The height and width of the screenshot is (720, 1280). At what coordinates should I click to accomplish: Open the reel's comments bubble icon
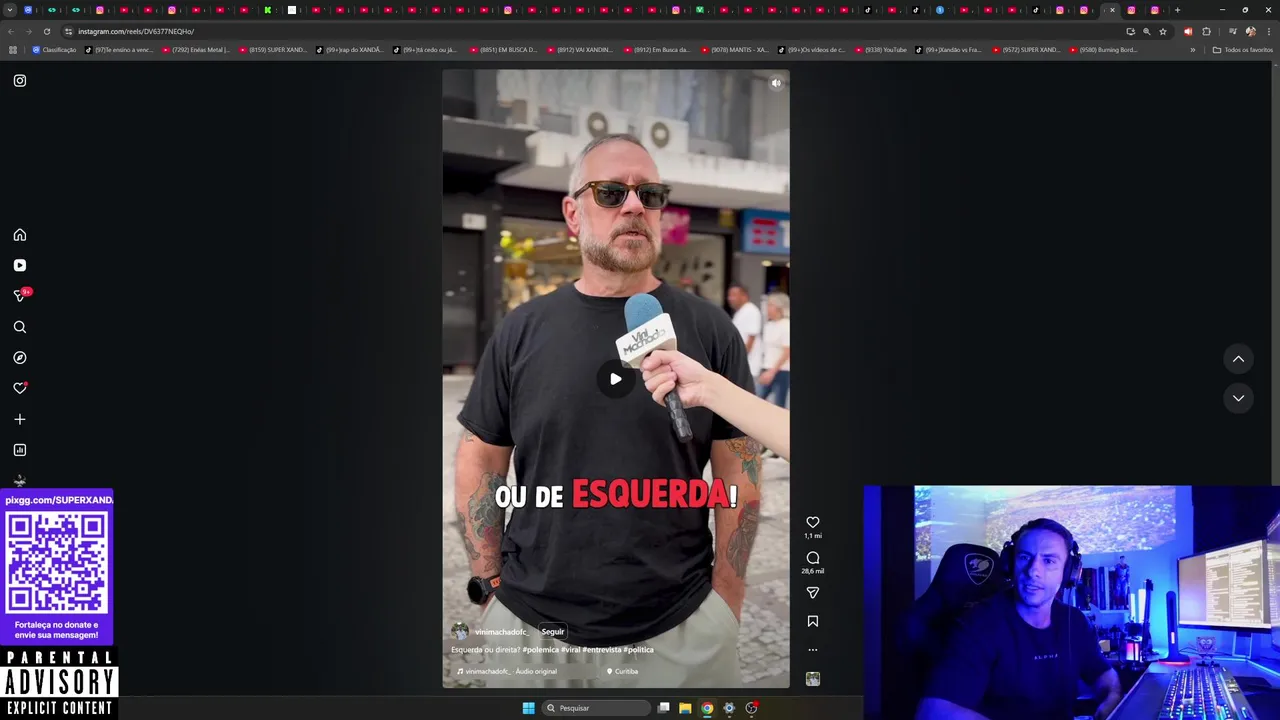point(813,558)
